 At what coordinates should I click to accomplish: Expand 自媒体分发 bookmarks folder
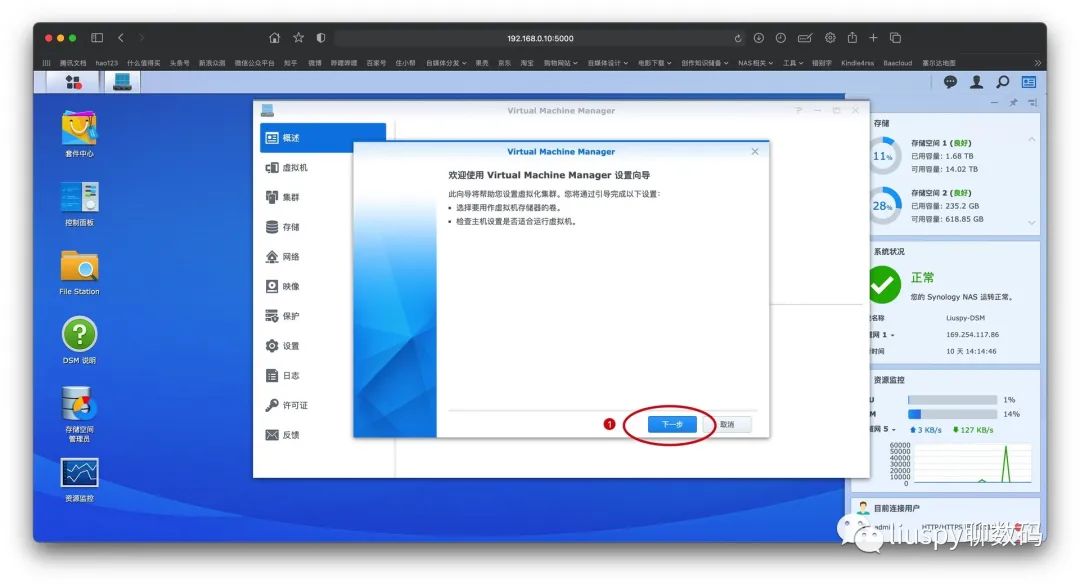click(x=446, y=63)
